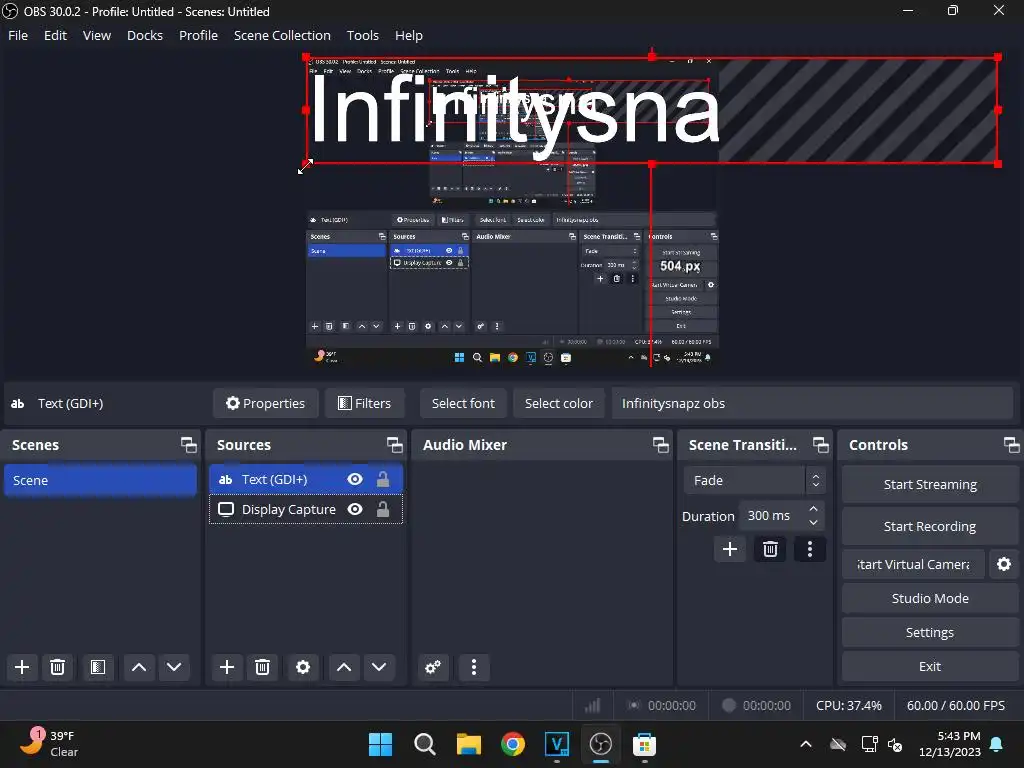This screenshot has width=1024, height=768.
Task: Open the Help menu
Action: click(409, 35)
